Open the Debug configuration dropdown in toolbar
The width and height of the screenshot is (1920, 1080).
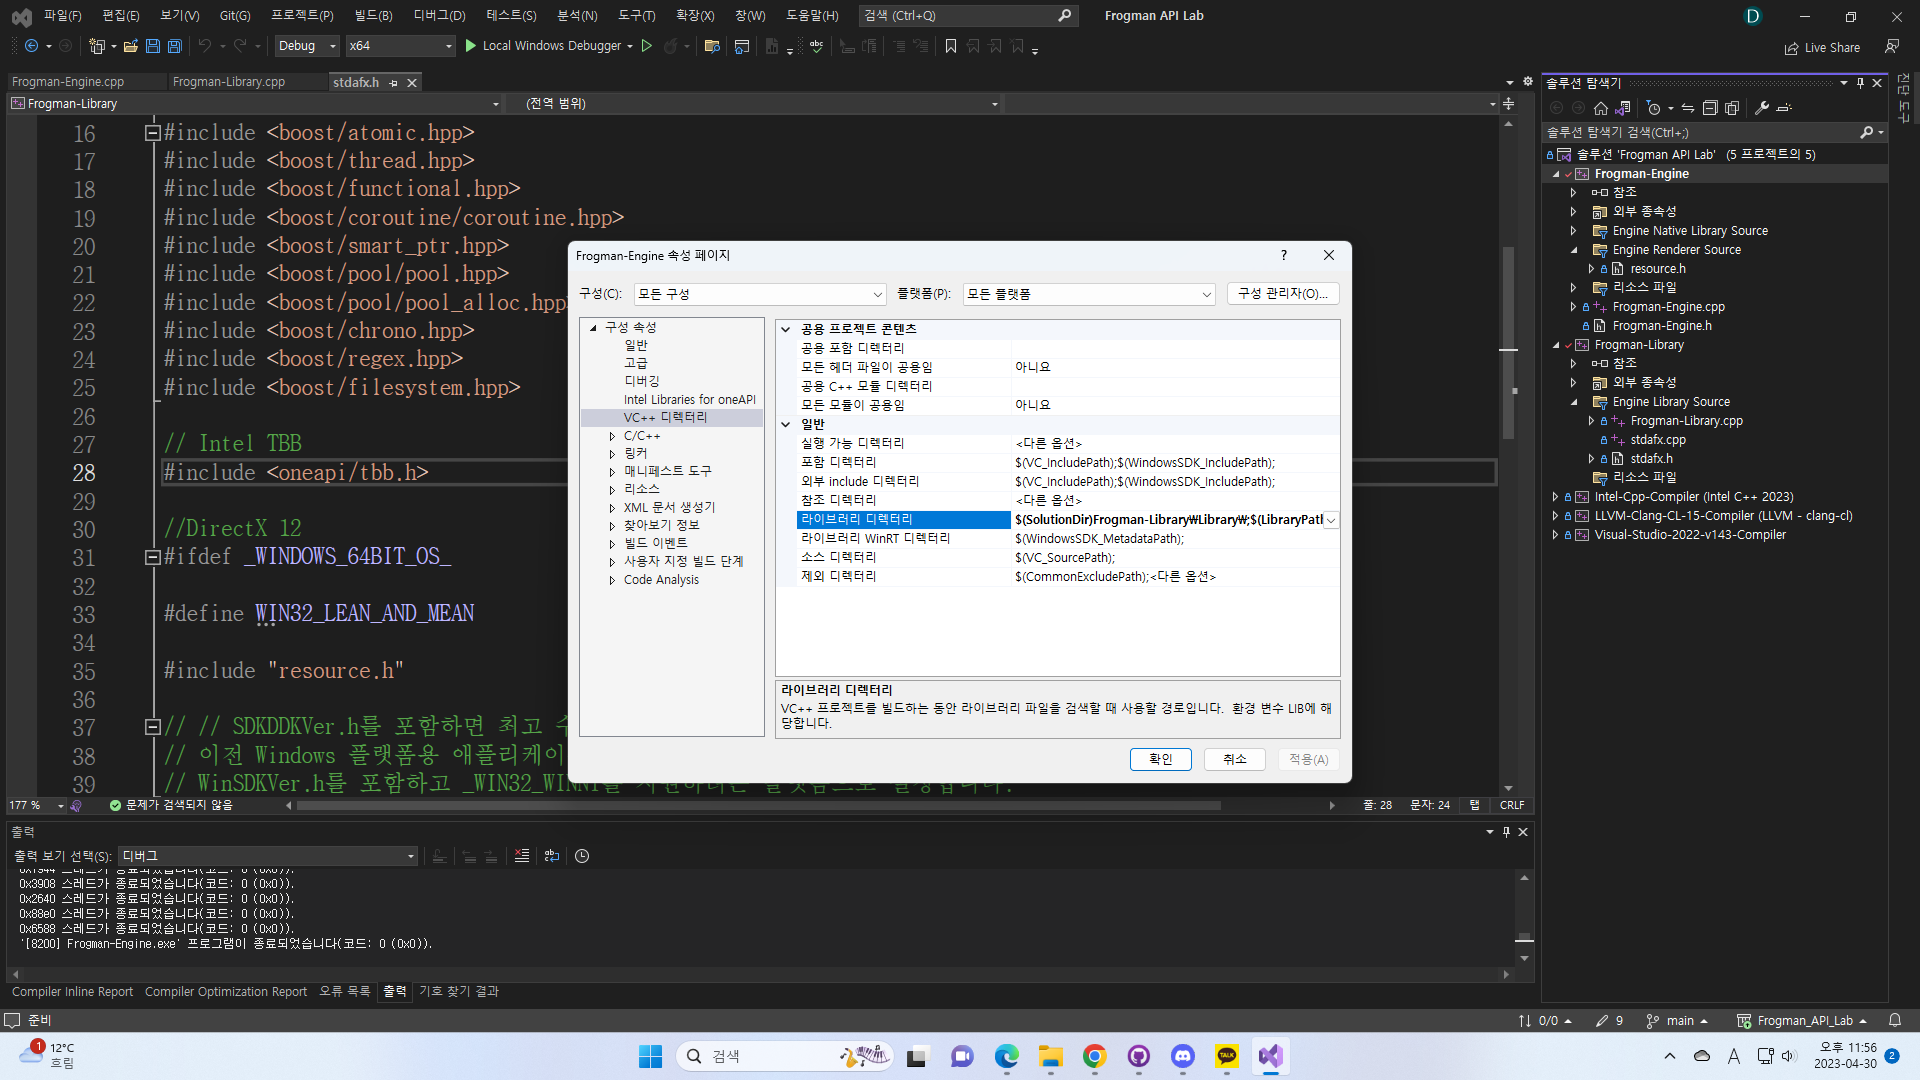[x=306, y=46]
